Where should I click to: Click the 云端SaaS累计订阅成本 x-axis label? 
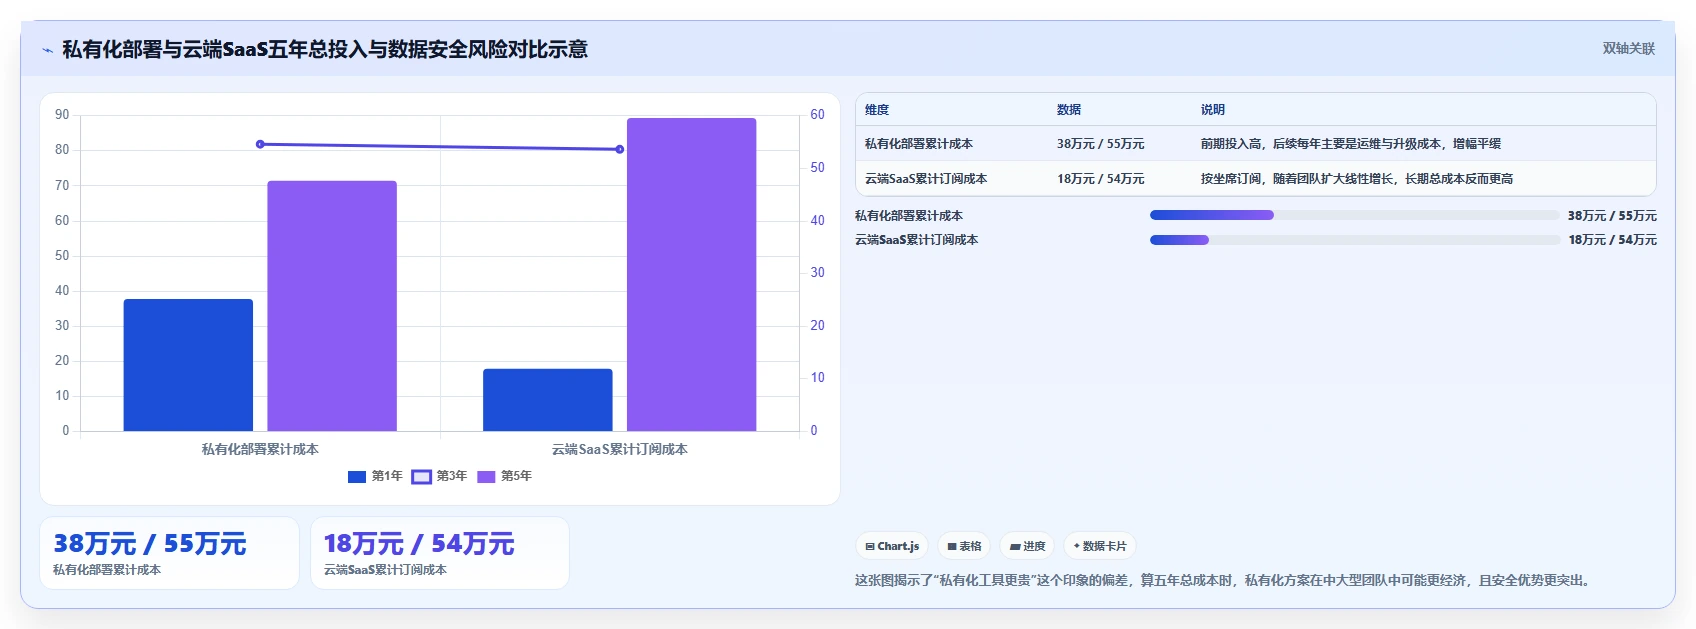pos(620,450)
